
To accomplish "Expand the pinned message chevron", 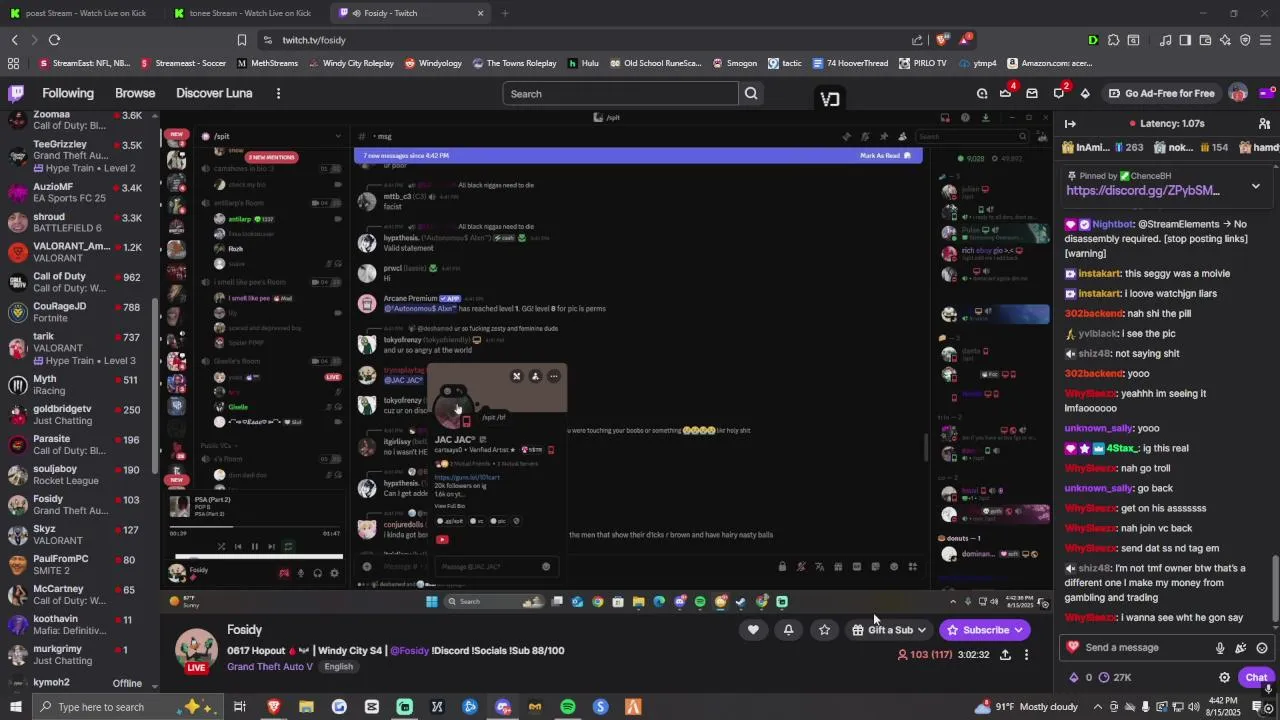I will click(x=1256, y=186).
